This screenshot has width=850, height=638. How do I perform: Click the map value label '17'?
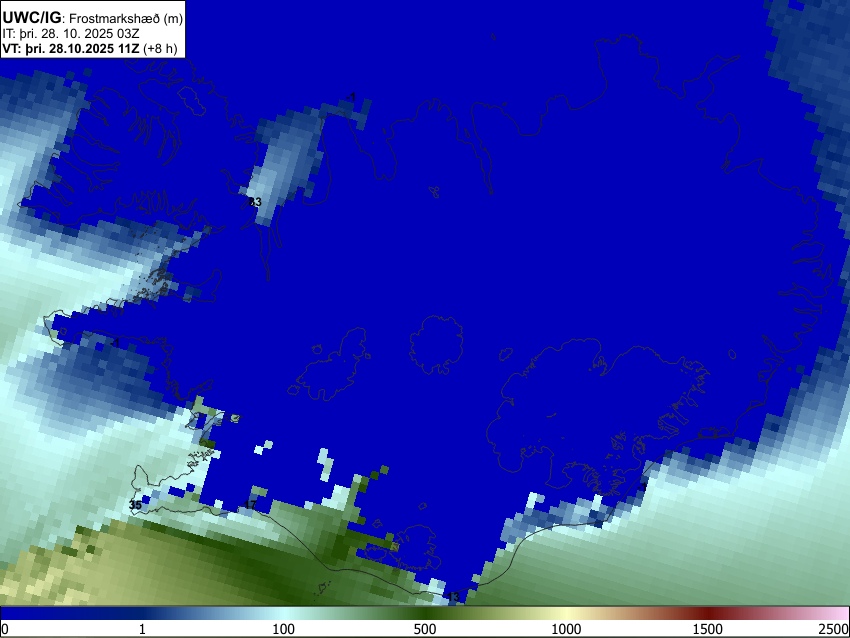250,505
